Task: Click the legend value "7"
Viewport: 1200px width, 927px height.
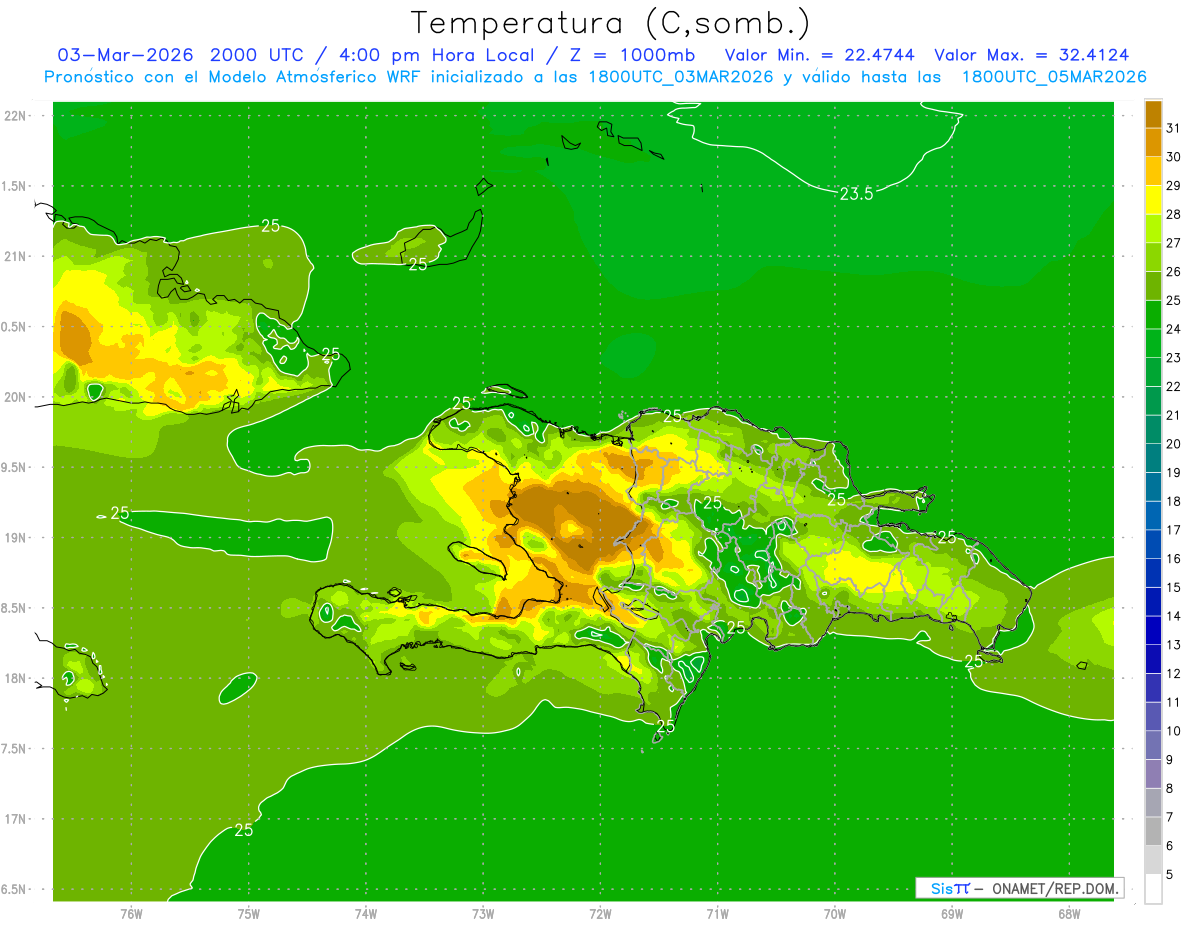Action: tap(1170, 817)
